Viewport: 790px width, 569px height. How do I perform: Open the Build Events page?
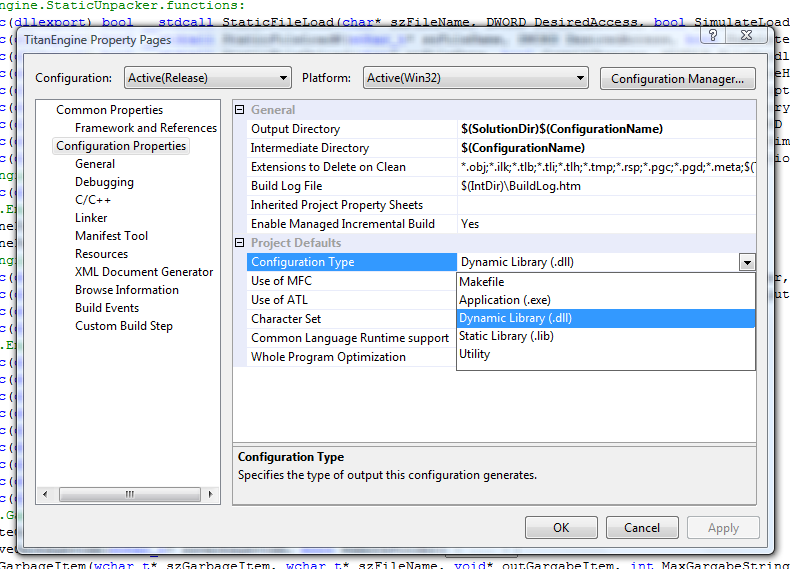(107, 308)
